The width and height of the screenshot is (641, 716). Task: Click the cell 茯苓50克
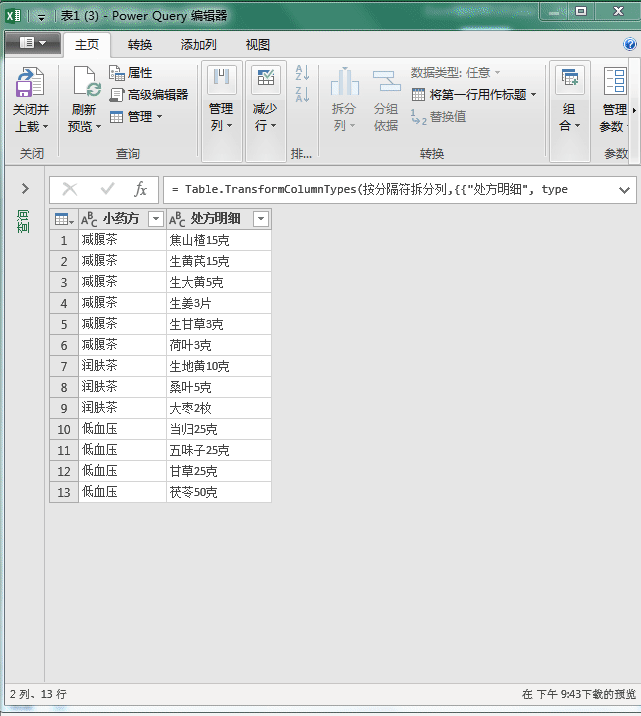(x=219, y=492)
